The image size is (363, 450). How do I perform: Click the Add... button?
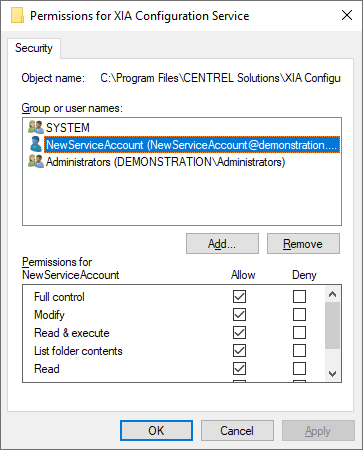point(222,244)
